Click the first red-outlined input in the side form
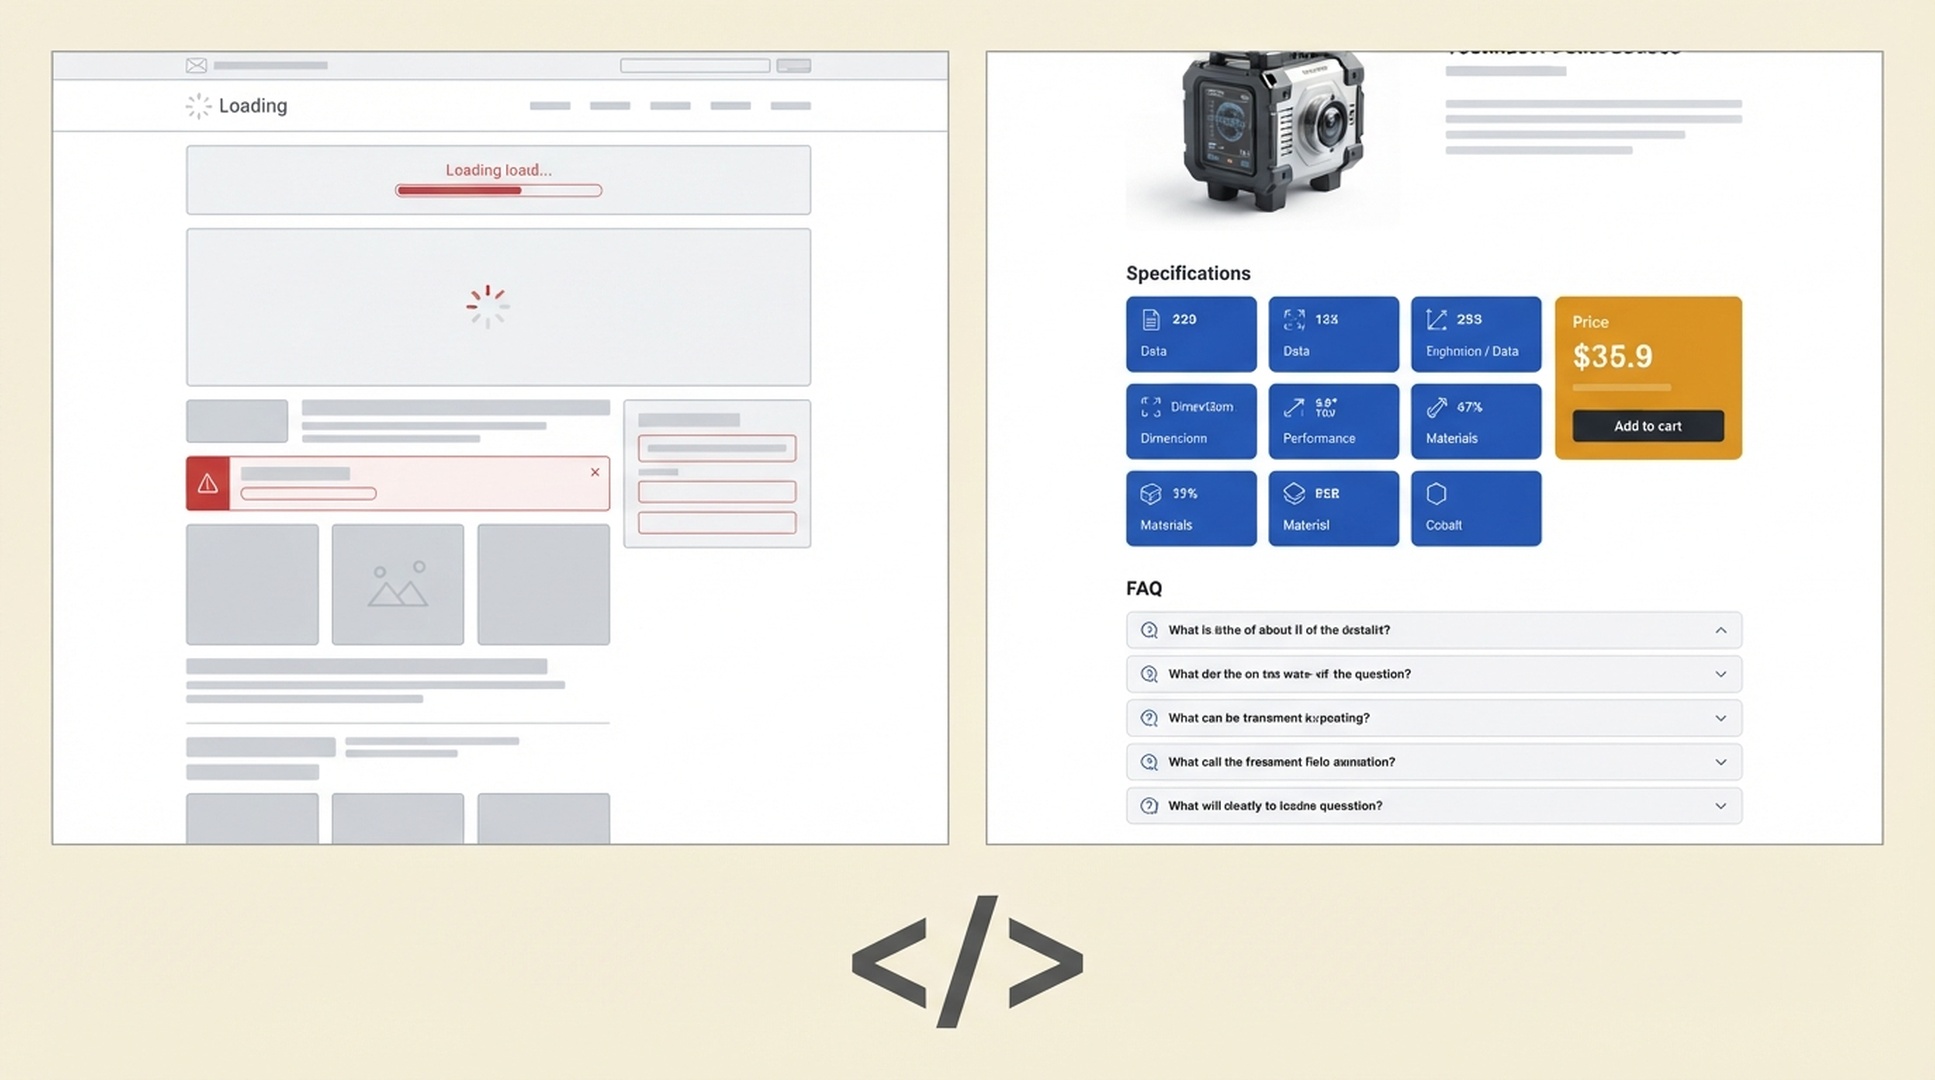 pos(717,448)
